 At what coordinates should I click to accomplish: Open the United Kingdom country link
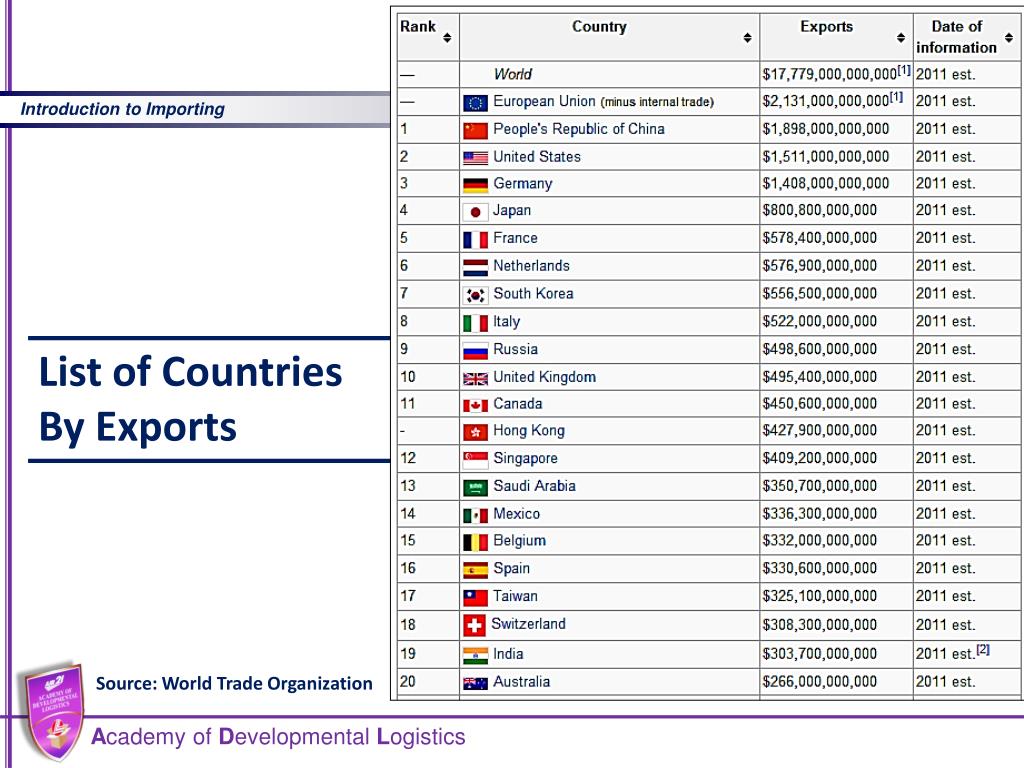[x=544, y=377]
